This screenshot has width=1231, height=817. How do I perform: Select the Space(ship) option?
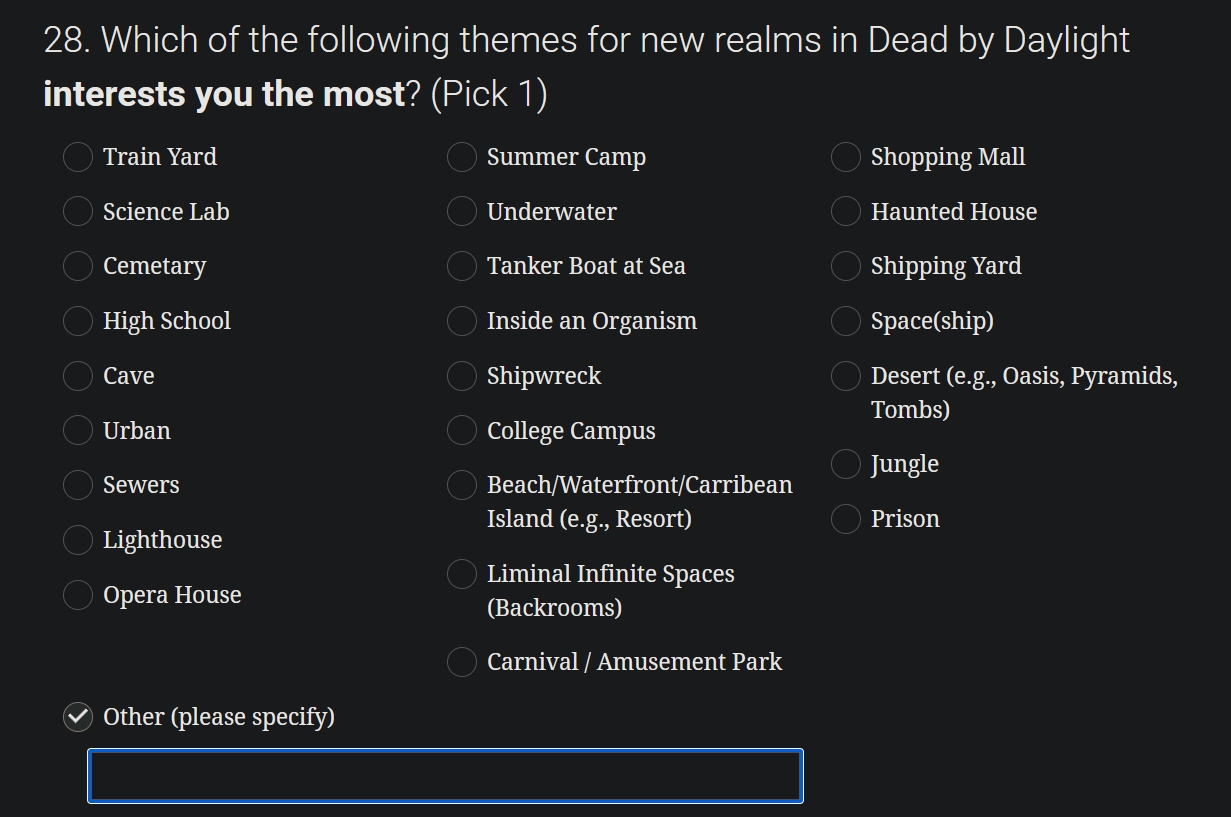point(846,321)
